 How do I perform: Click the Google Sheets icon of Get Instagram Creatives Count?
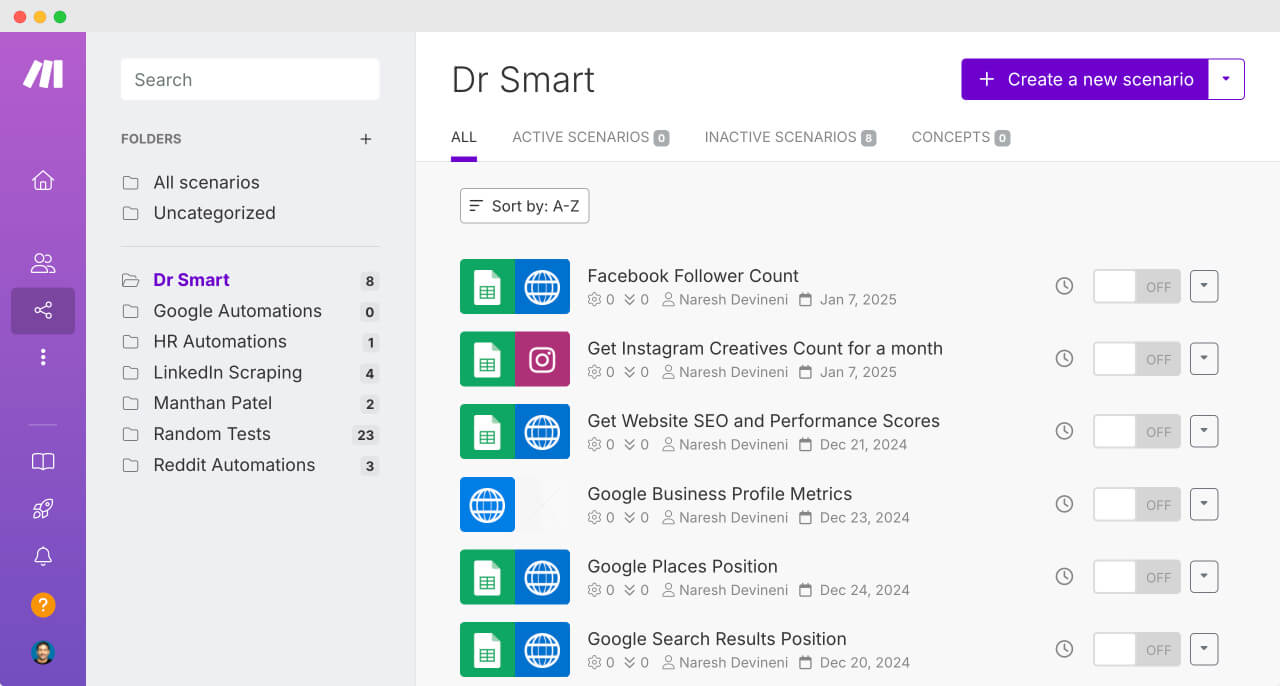pyautogui.click(x=487, y=359)
